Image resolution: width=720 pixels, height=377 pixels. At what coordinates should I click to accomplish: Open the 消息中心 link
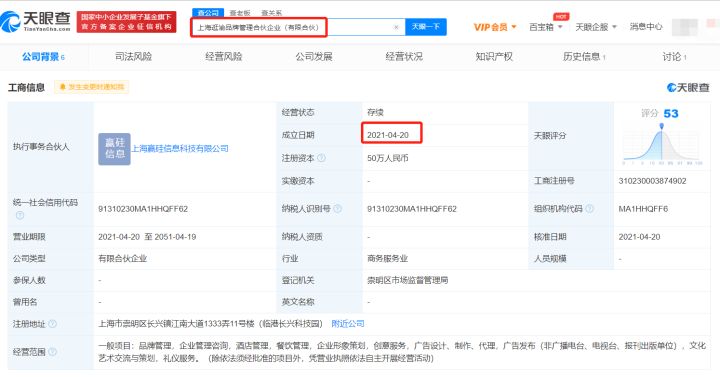pos(646,27)
